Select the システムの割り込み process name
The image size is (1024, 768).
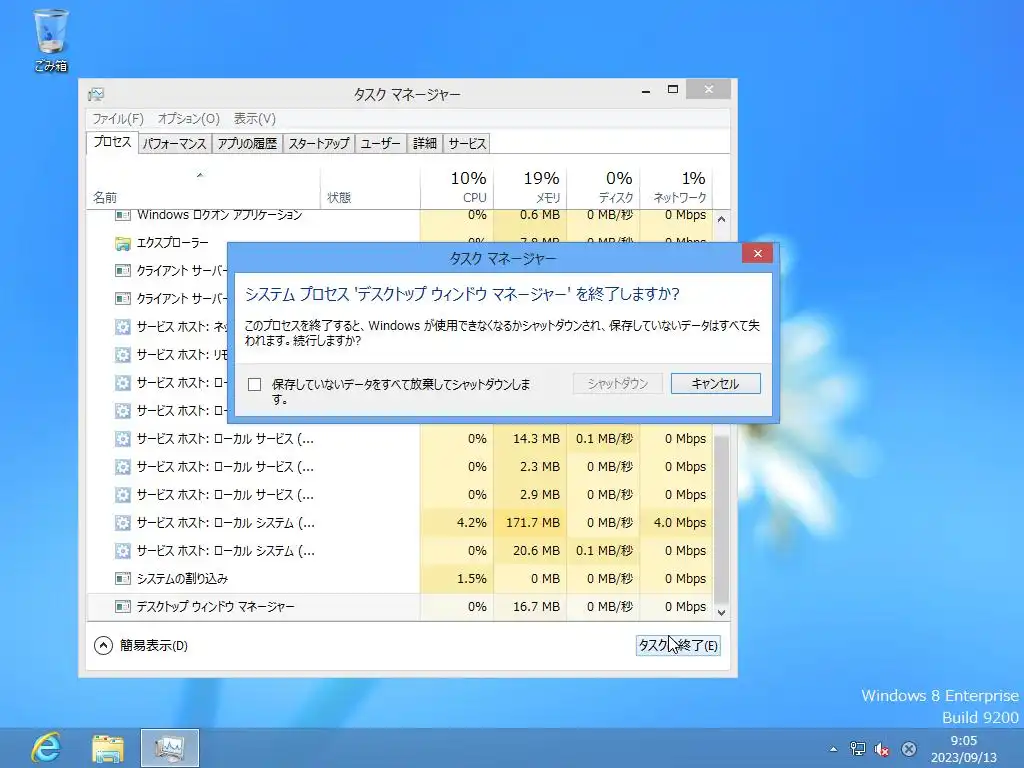[182, 579]
